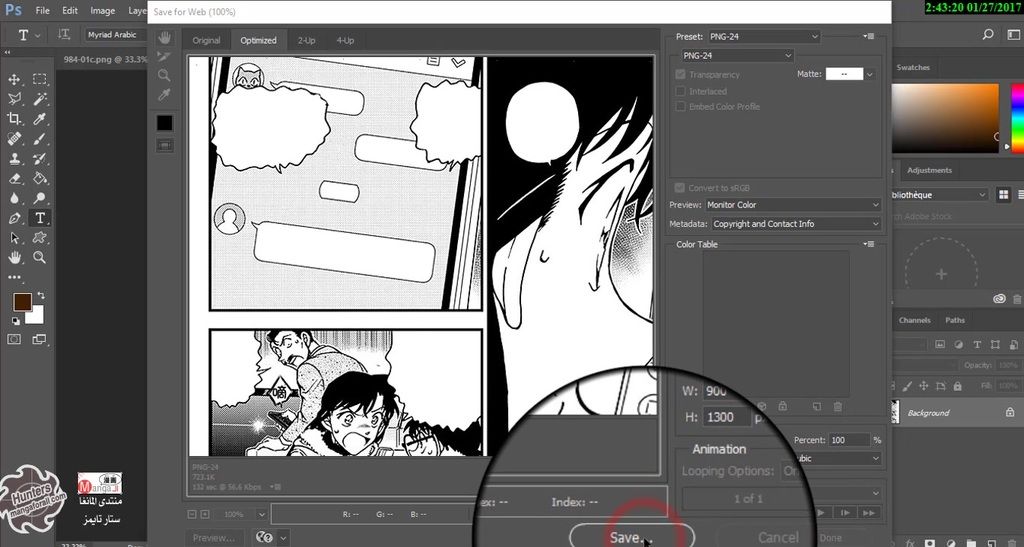Toggle lock all button in Layers panel

point(957,386)
